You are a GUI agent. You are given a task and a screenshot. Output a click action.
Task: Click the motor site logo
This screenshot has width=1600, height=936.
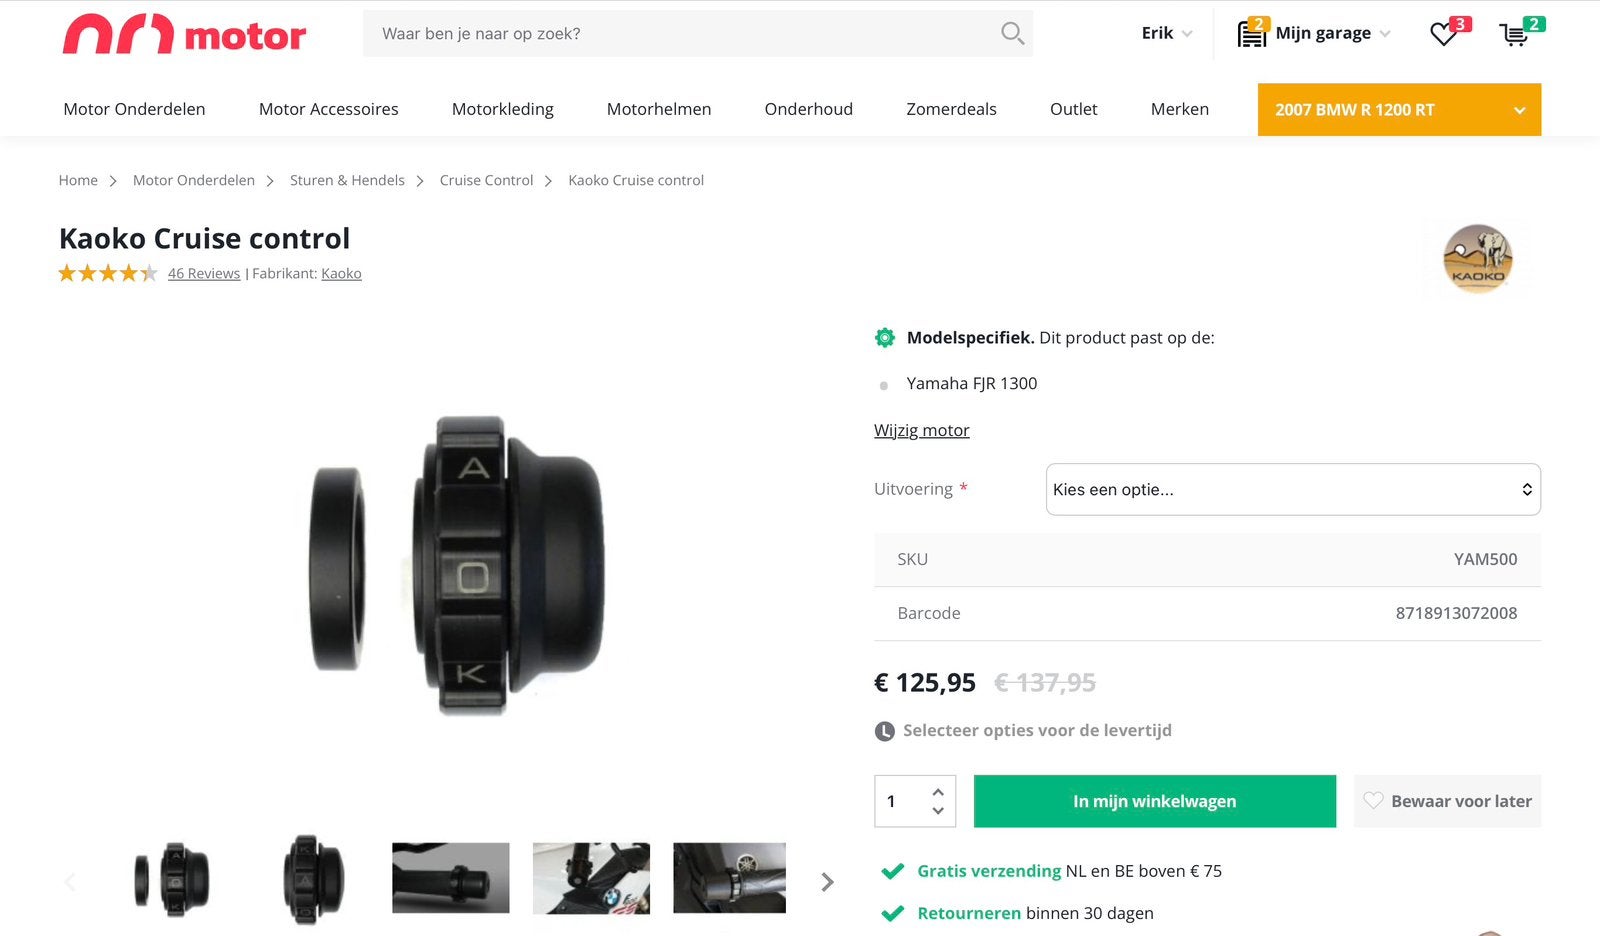[185, 34]
